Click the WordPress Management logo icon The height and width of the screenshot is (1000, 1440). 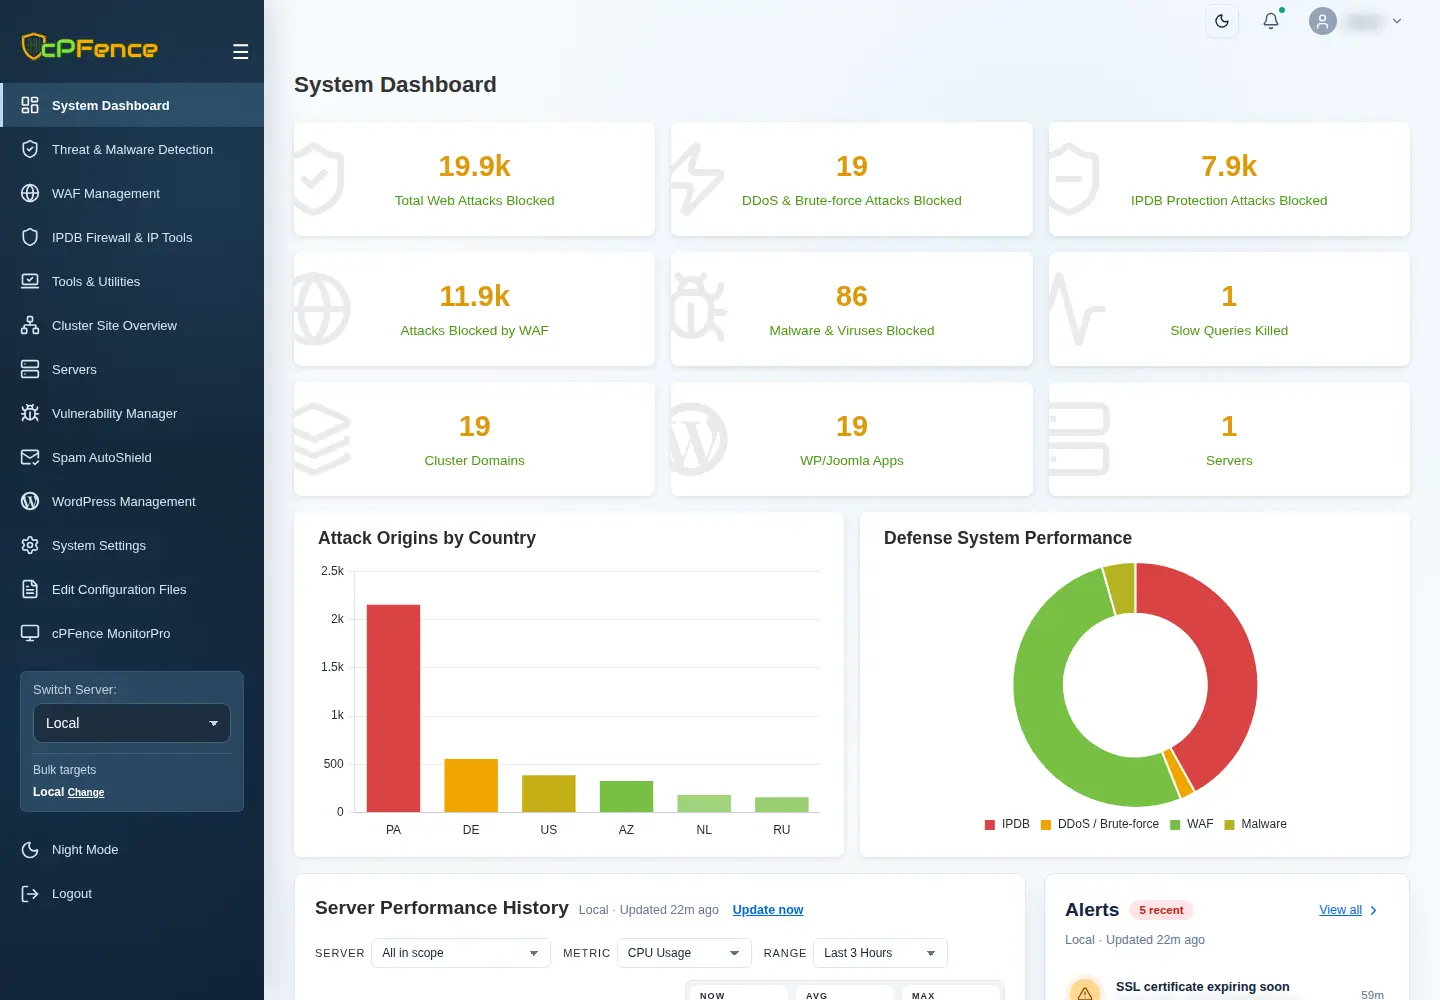[x=30, y=501]
